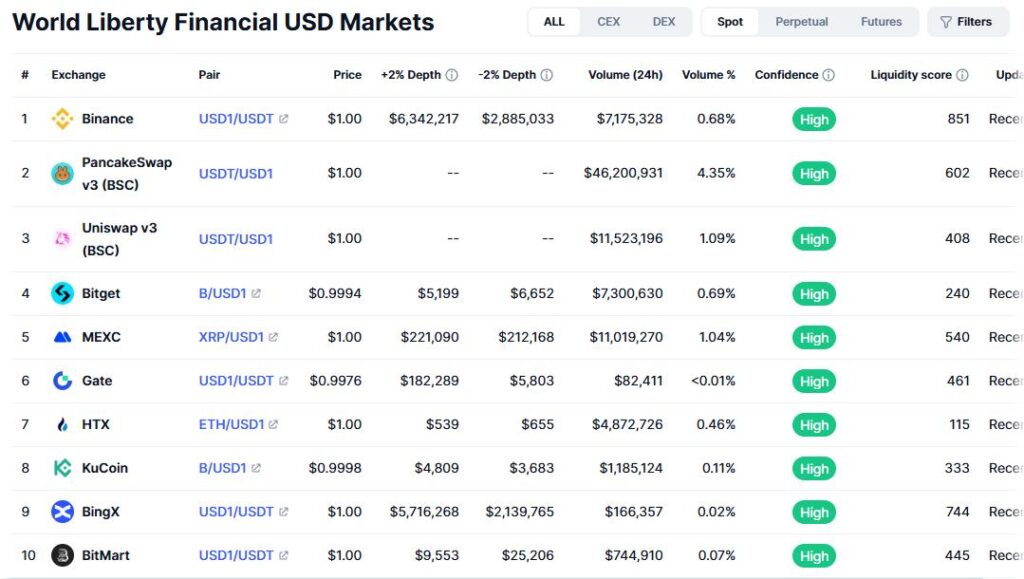Screen dimensions: 1024x579
Task: Click the Uniswap v3 unicorn icon
Action: point(63,238)
